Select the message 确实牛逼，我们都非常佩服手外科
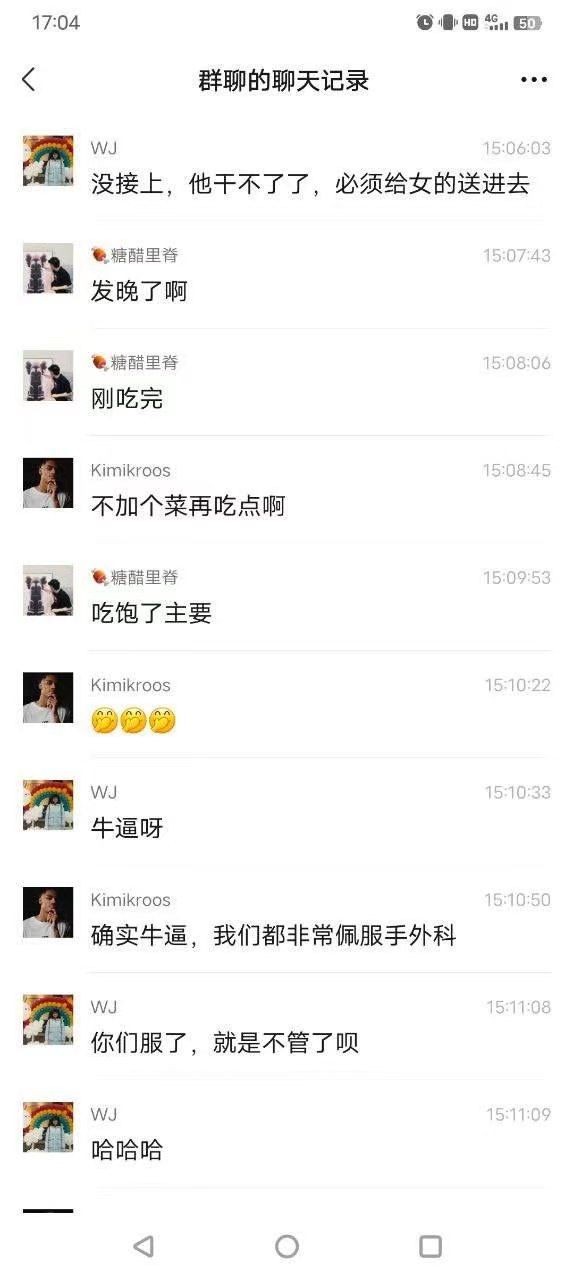This screenshot has width=574, height=1280. [x=274, y=936]
